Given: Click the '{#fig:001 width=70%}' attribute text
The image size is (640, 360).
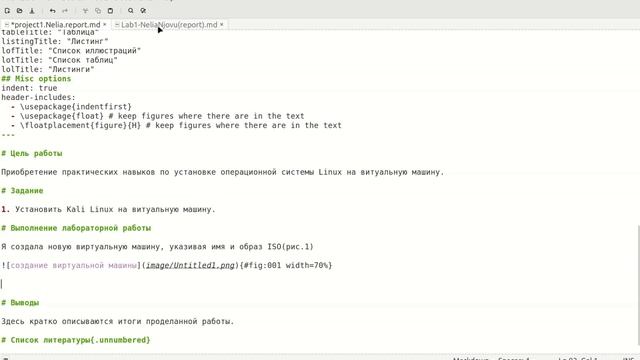Looking at the screenshot, I should pos(286,265).
